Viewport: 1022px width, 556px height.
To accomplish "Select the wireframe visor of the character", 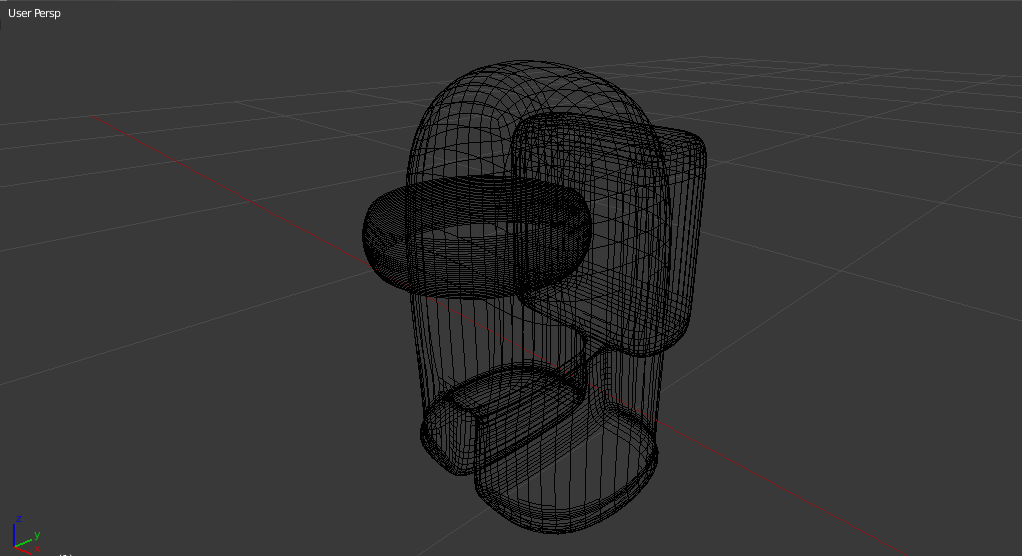I will pyautogui.click(x=476, y=236).
